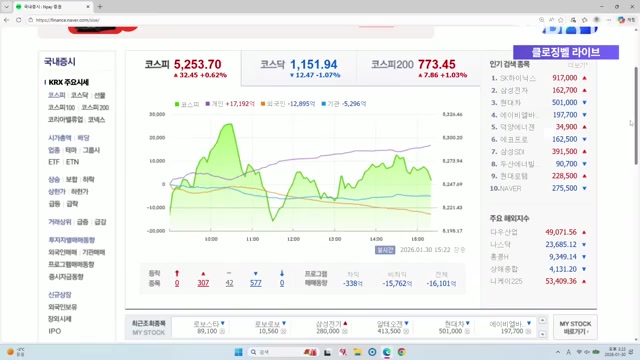The height and width of the screenshot is (360, 640).
Task: Open the File Explorer folder icon on the taskbar
Action: (357, 352)
